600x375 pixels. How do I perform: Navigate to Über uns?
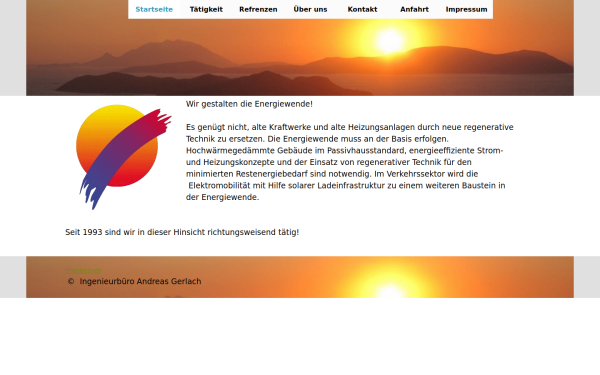(310, 9)
